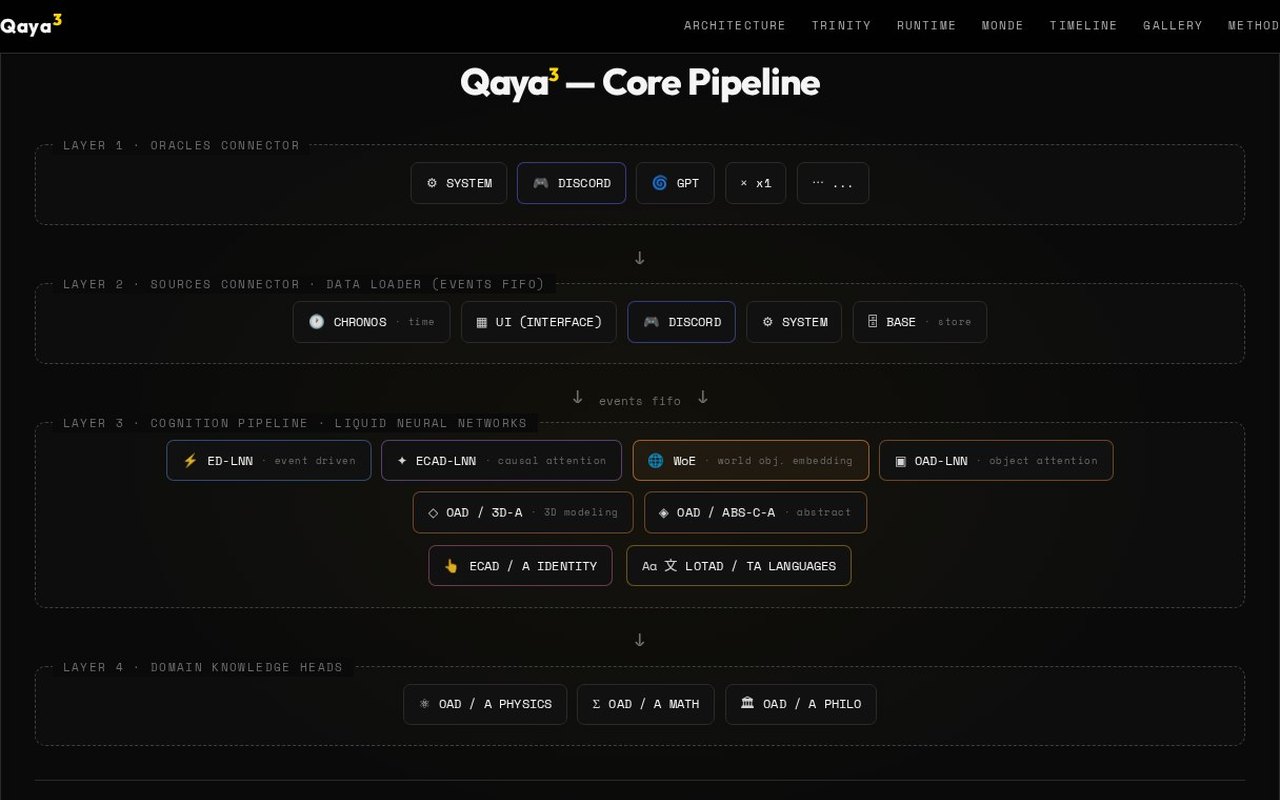Click gamepad icon on Layer 2 DISCORD

[x=651, y=322]
